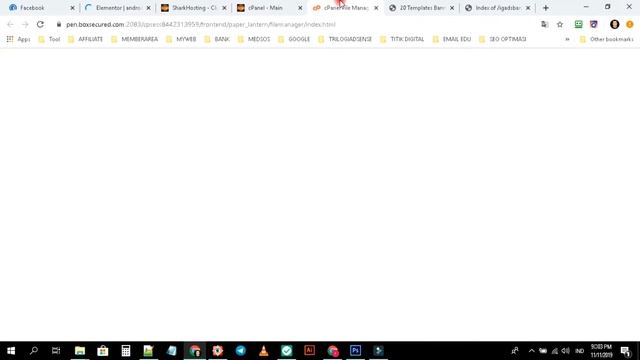This screenshot has width=640, height=360.
Task: Close the cPanel - Main tab
Action: [300, 8]
